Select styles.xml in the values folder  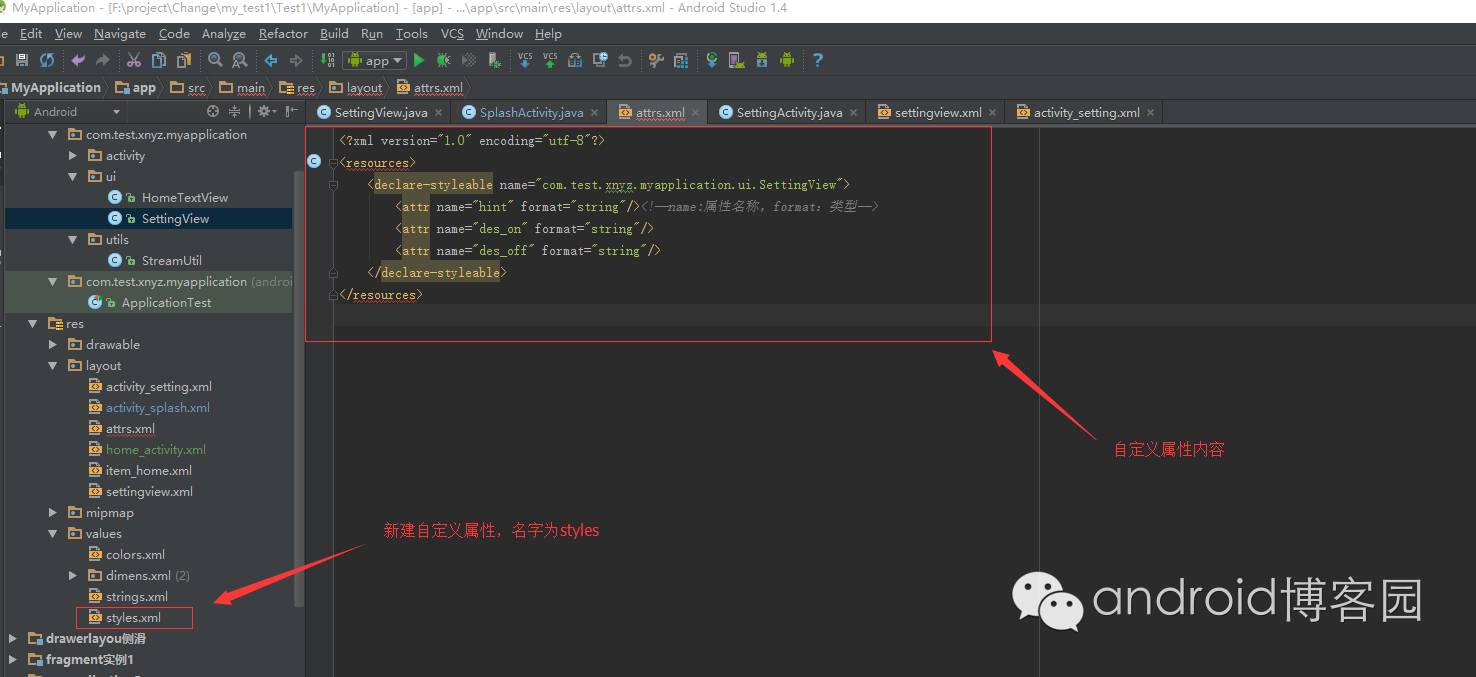(134, 618)
